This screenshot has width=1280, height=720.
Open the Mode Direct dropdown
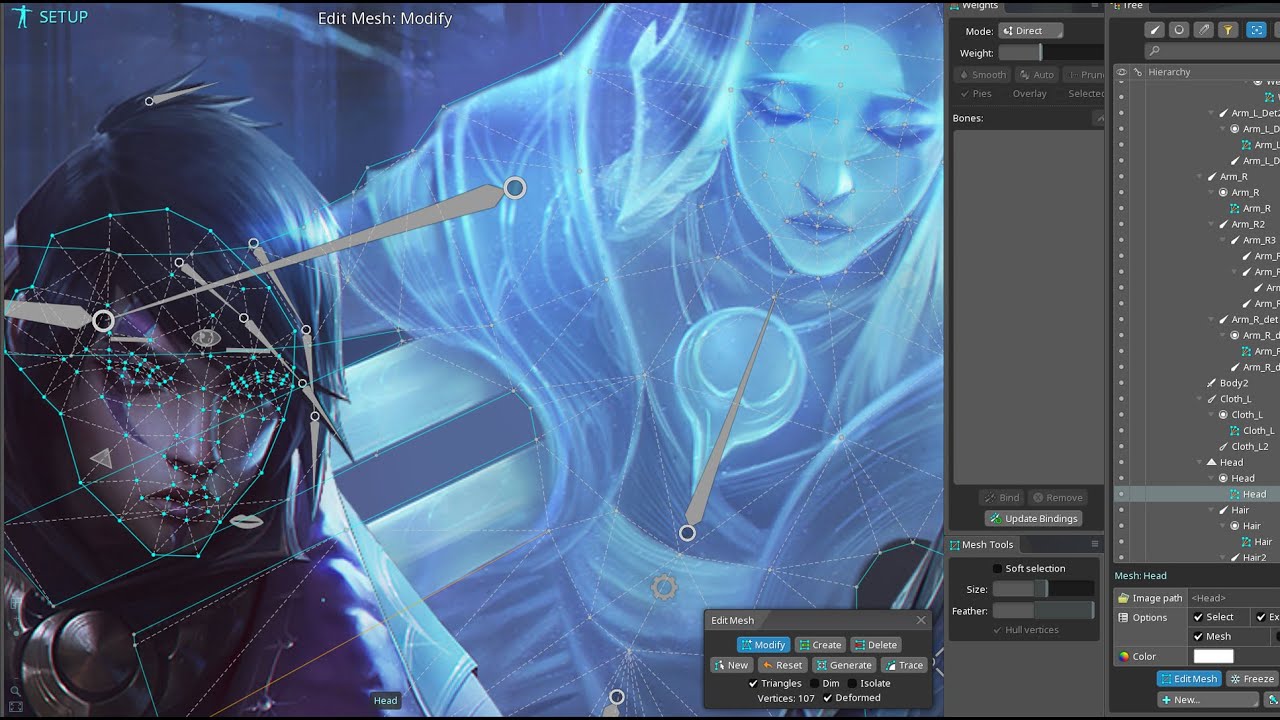tap(1030, 31)
